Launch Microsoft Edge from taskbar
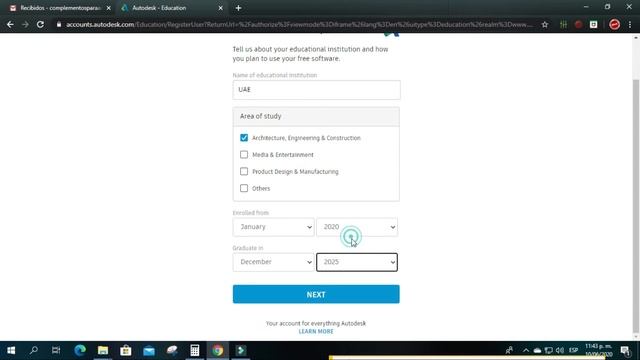This screenshot has width=640, height=360. pyautogui.click(x=80, y=350)
